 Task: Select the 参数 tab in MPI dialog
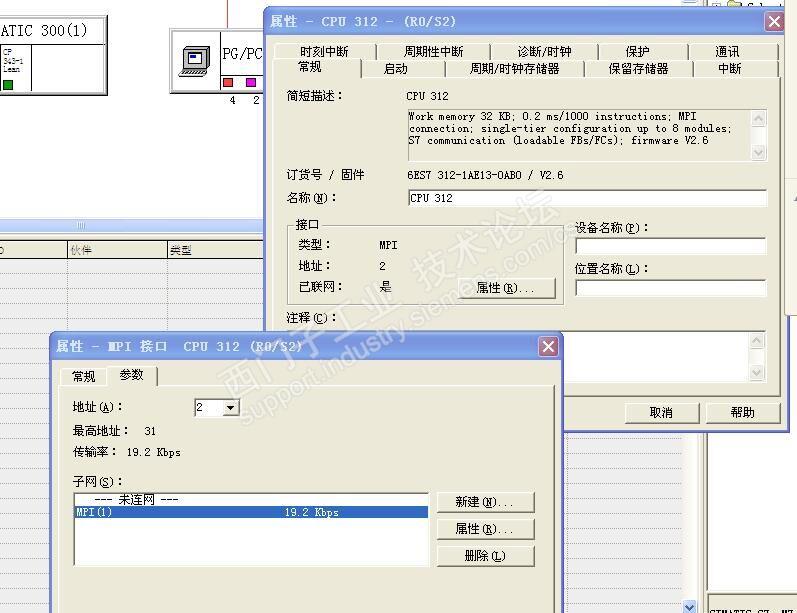(x=132, y=375)
